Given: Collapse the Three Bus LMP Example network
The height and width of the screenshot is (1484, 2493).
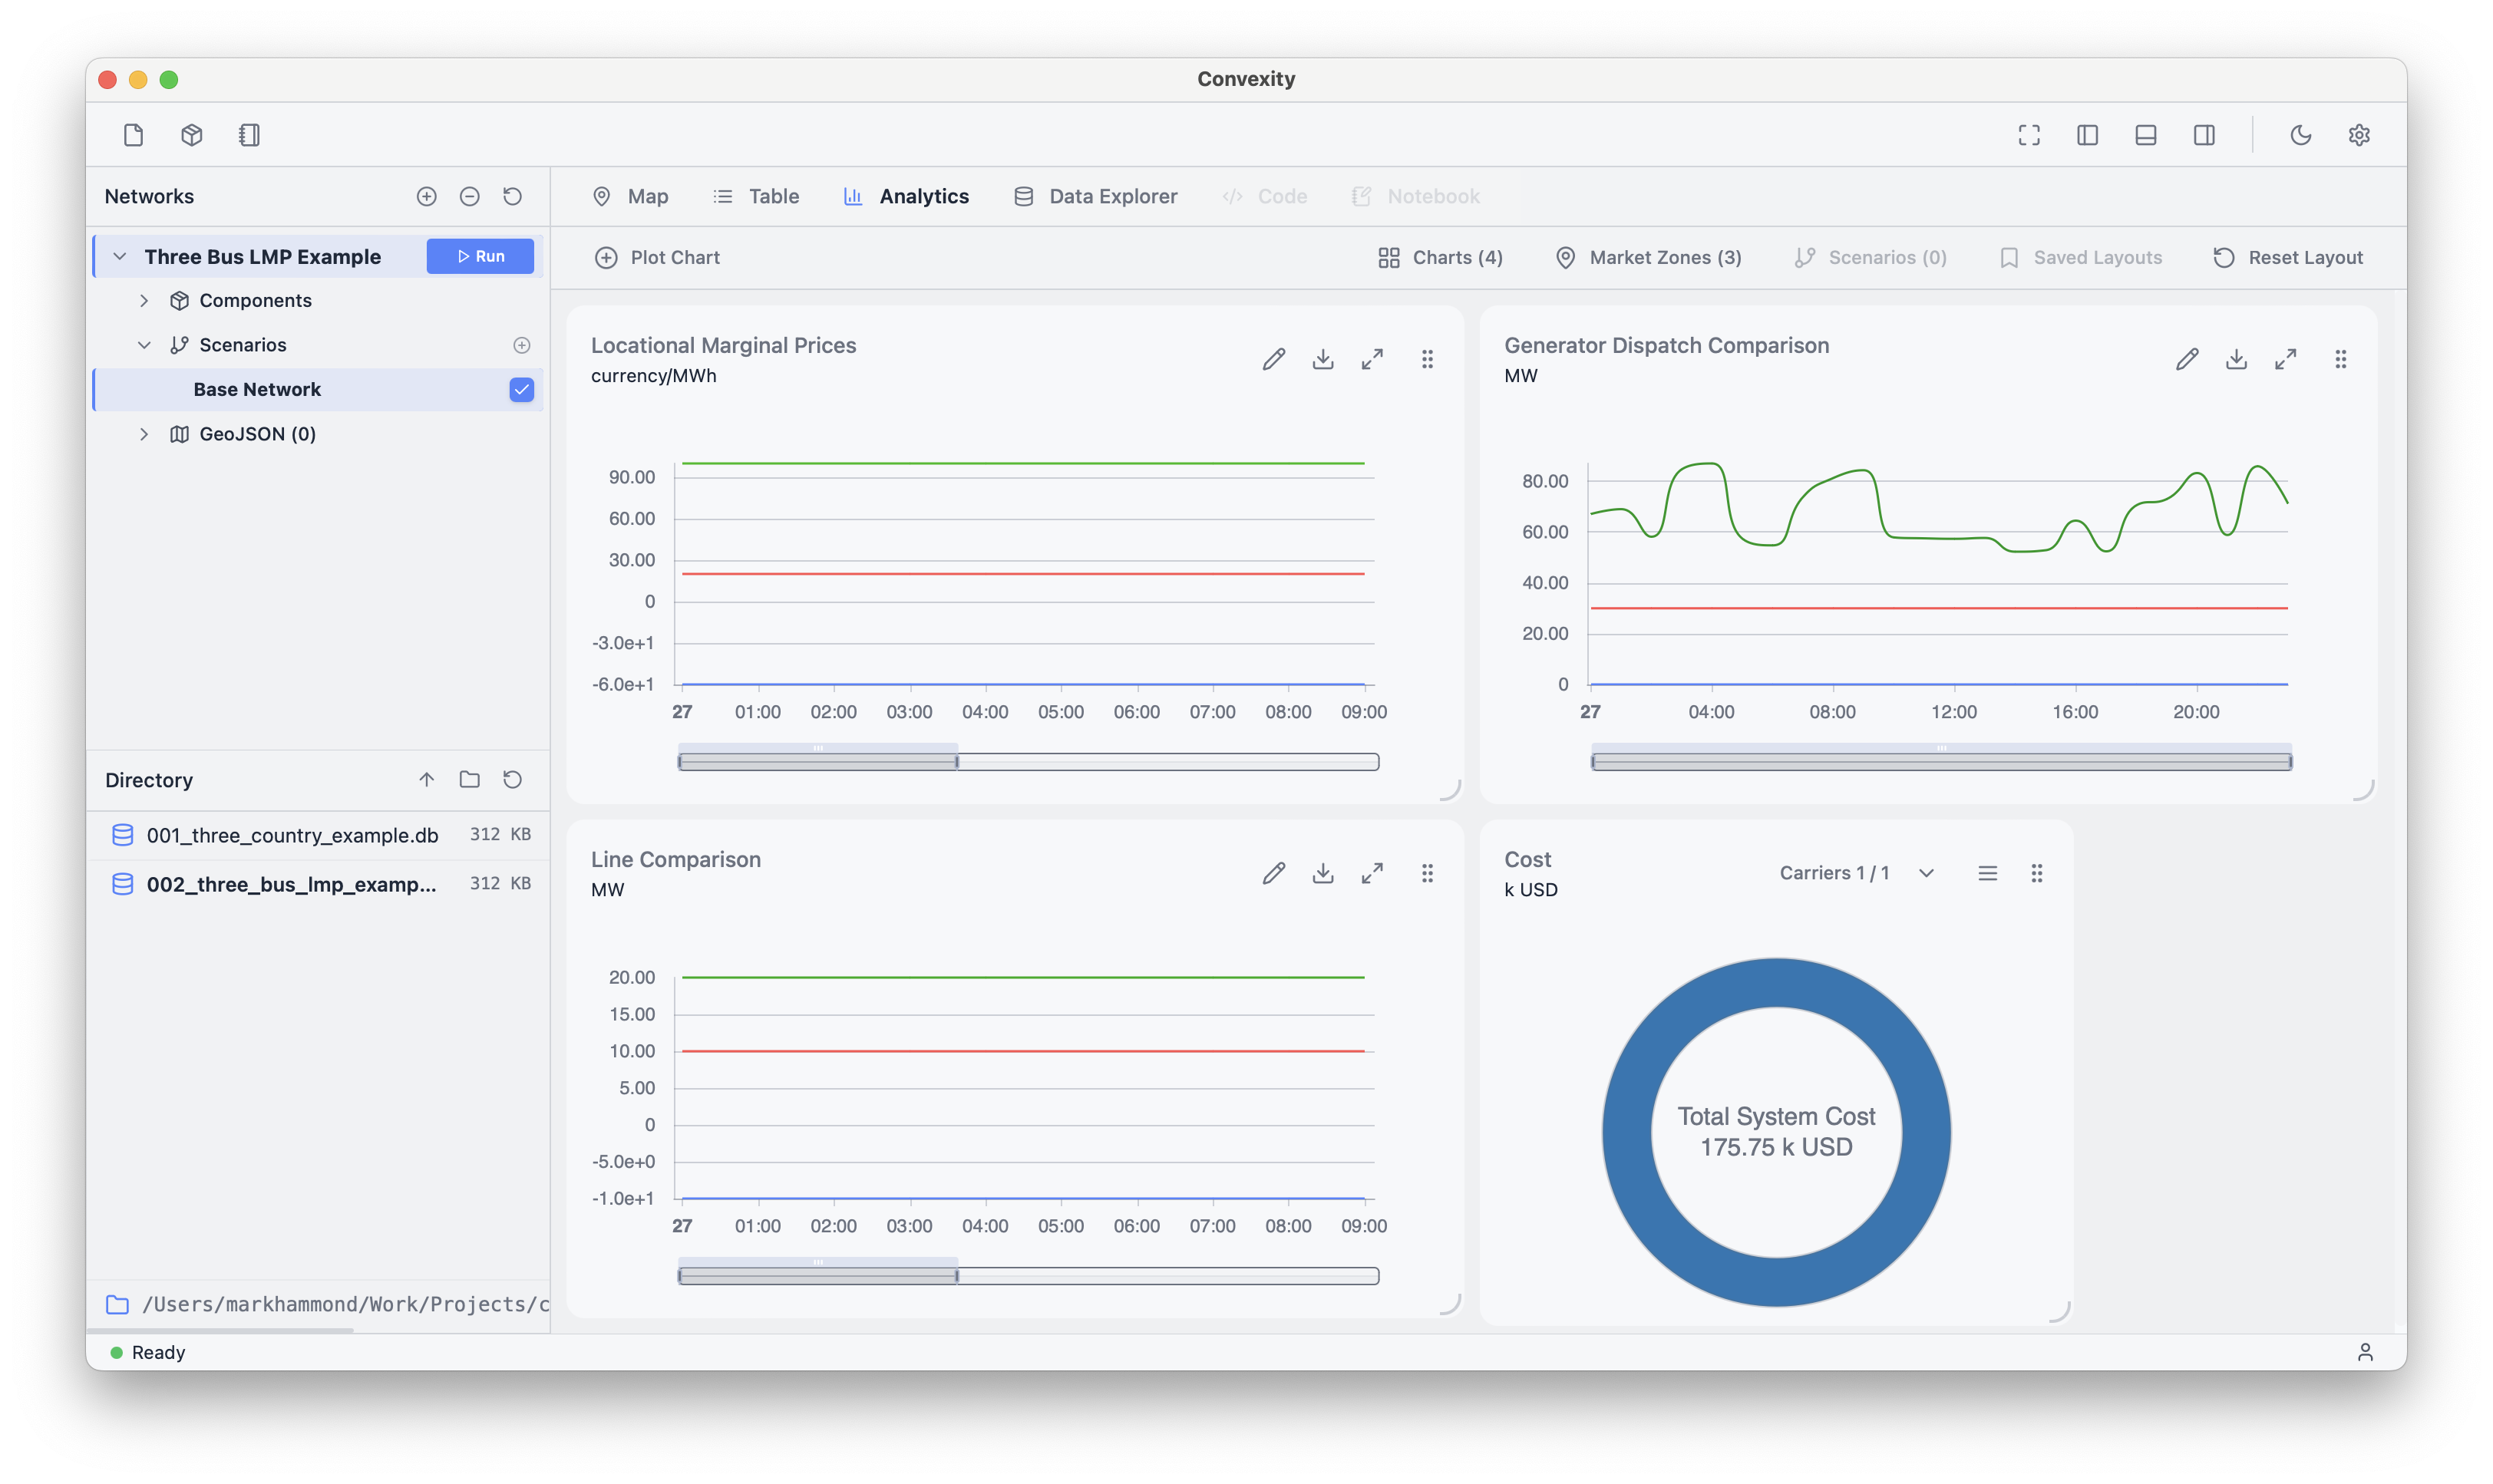Looking at the screenshot, I should [120, 256].
